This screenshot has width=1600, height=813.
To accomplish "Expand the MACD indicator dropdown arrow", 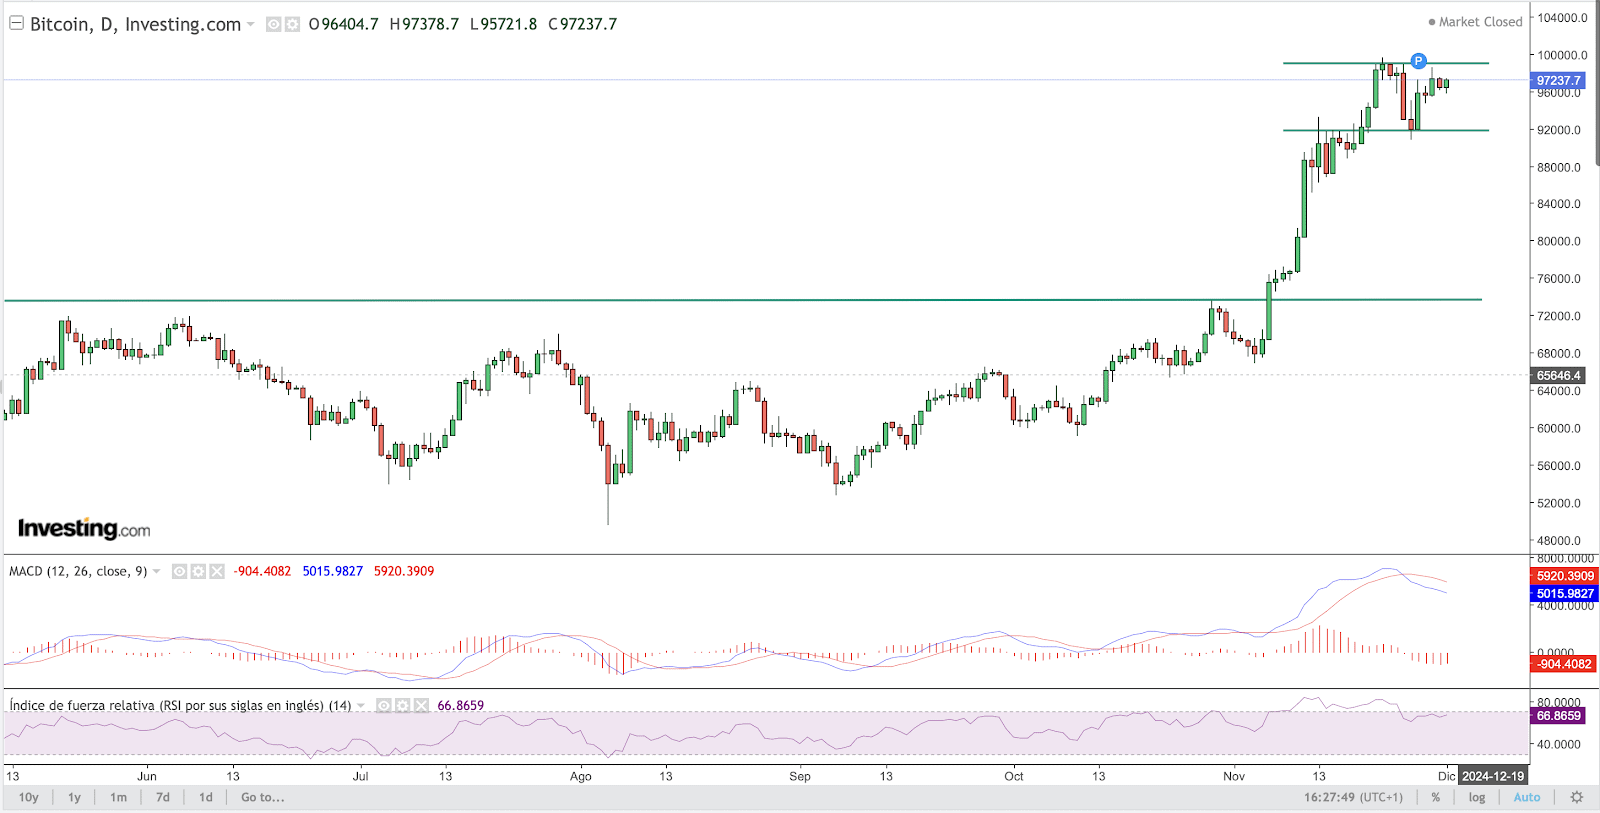I will [x=156, y=572].
